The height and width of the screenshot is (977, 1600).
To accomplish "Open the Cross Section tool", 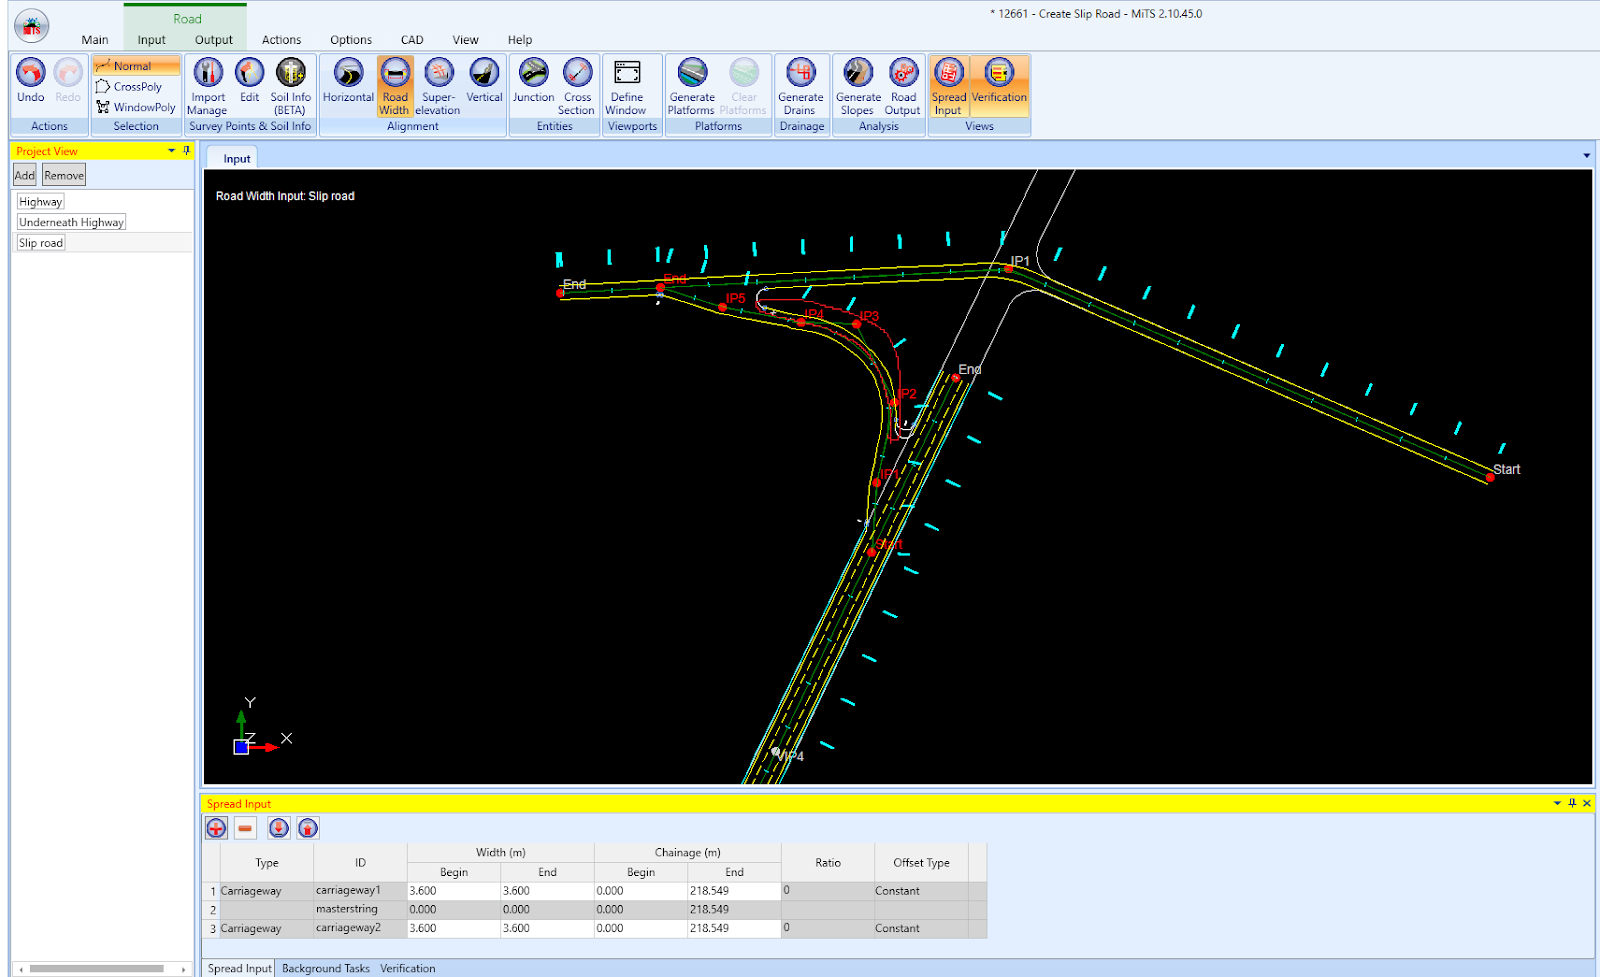I will pos(577,74).
